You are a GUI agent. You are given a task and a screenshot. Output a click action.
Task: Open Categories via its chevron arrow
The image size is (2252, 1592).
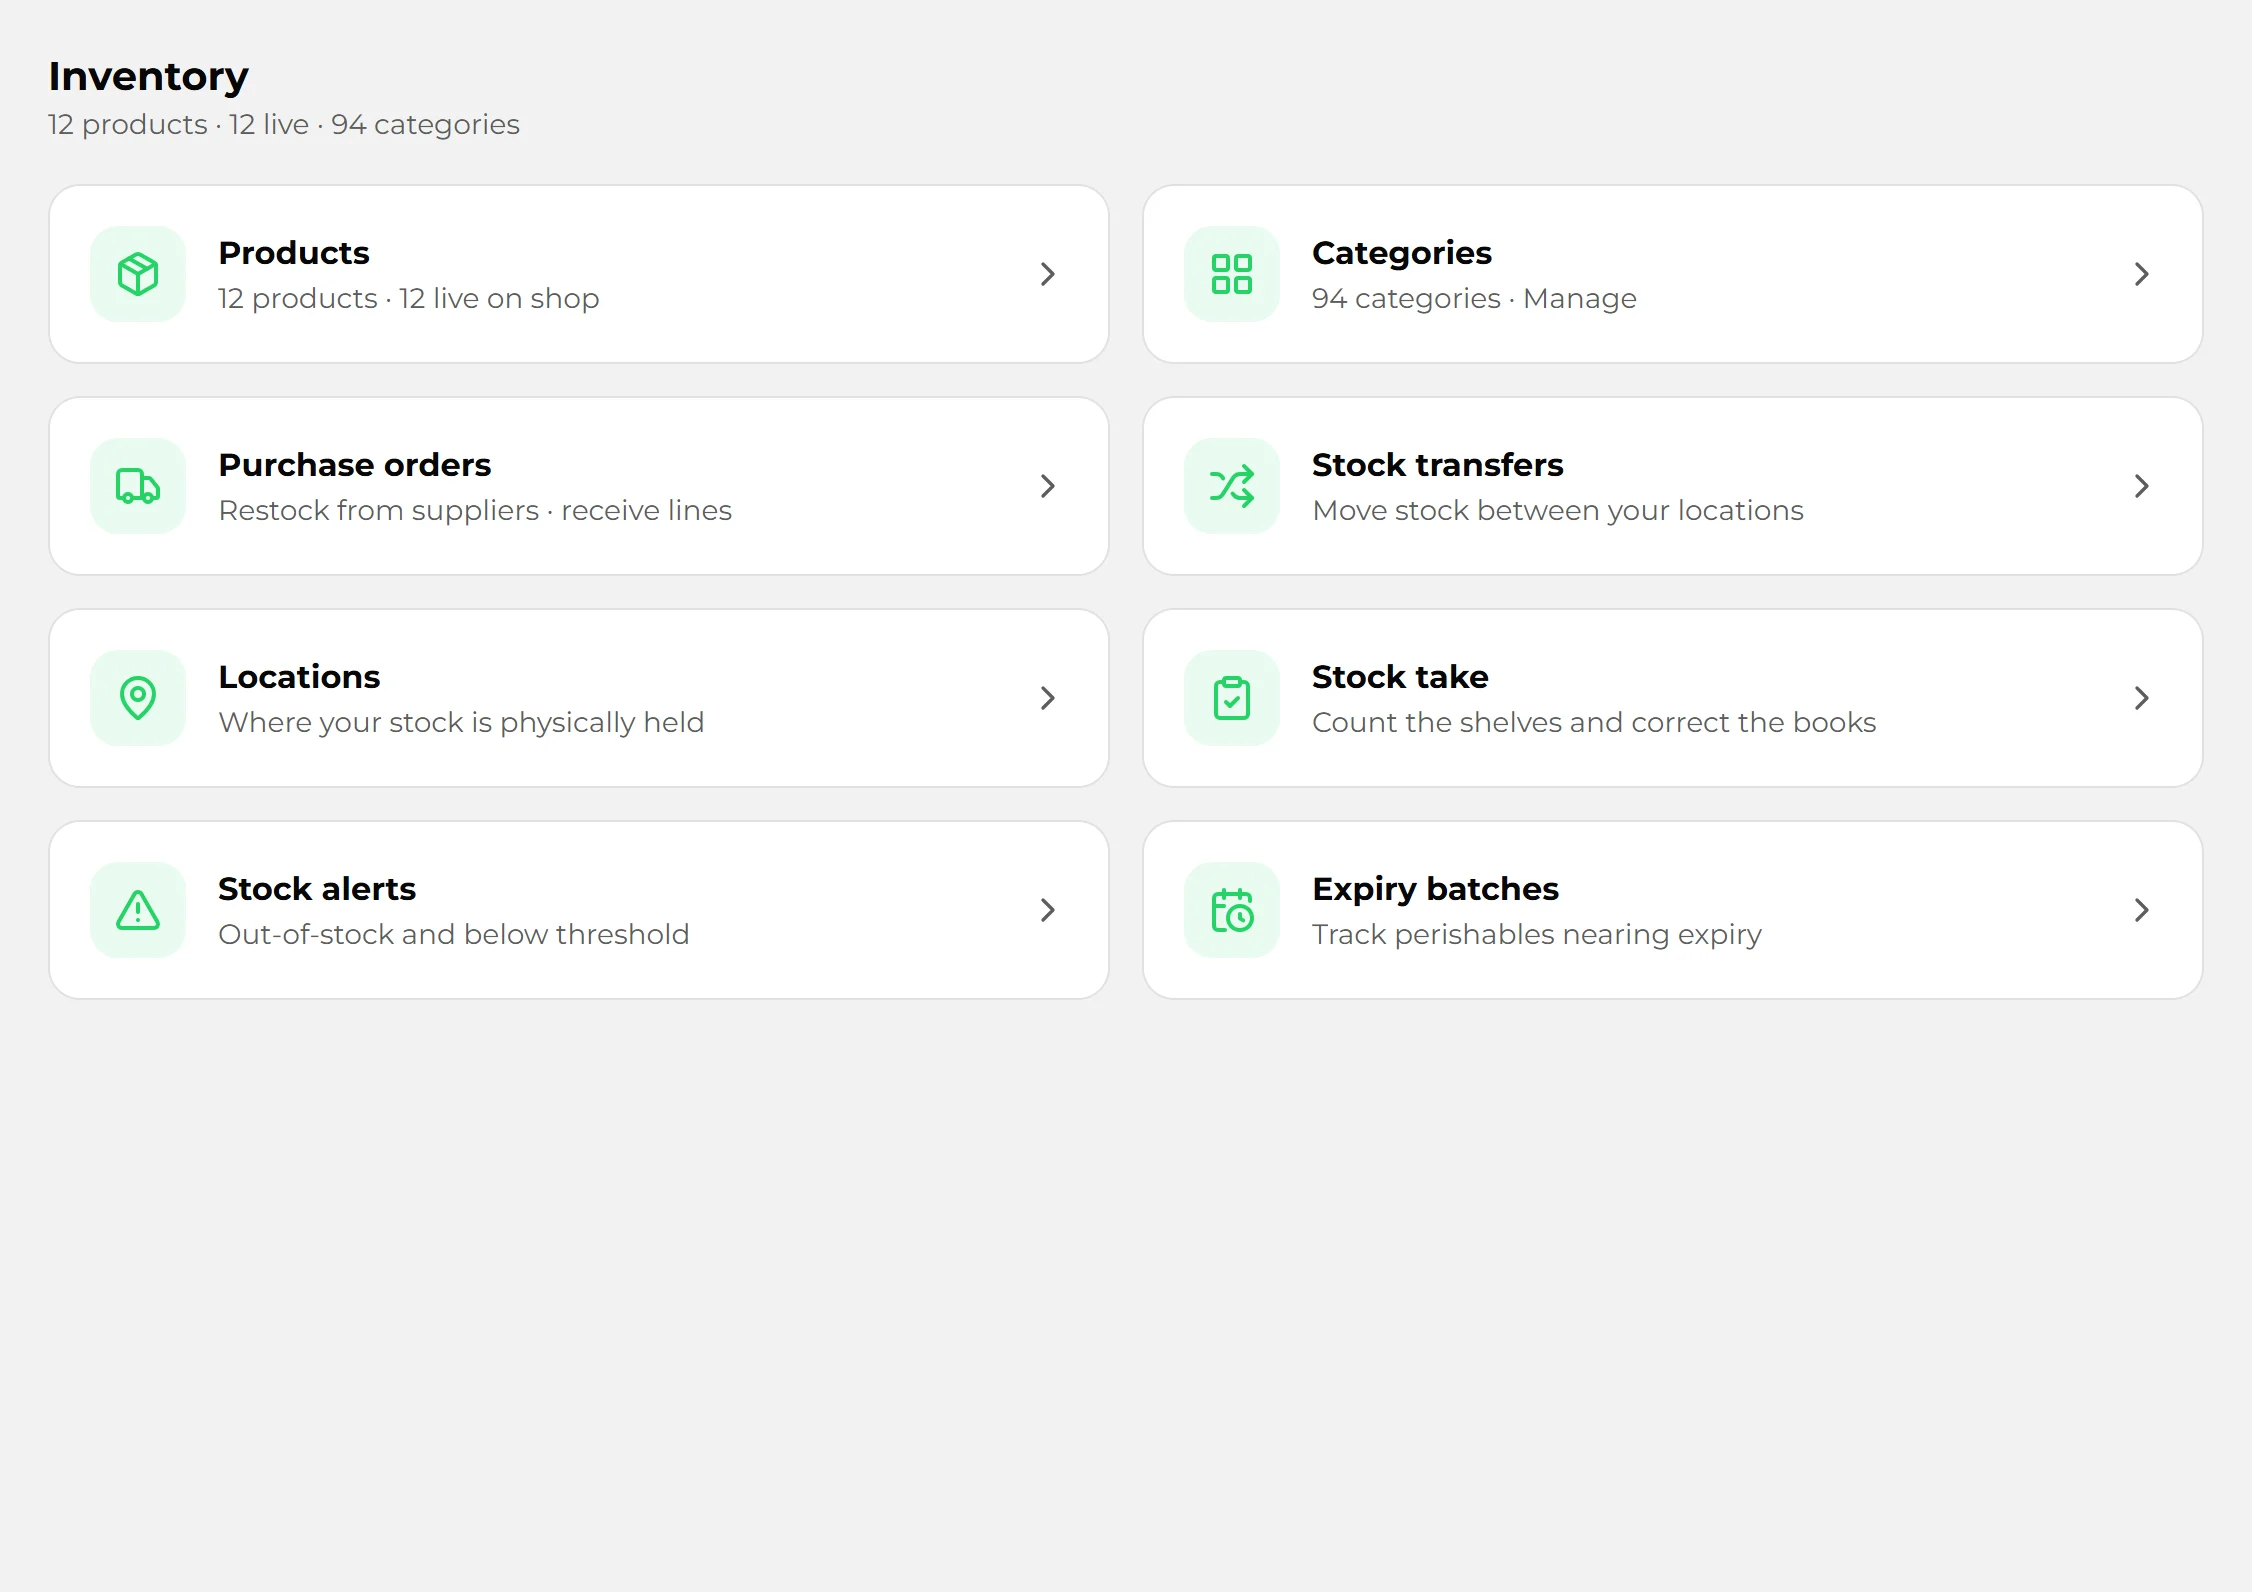pyautogui.click(x=2141, y=274)
